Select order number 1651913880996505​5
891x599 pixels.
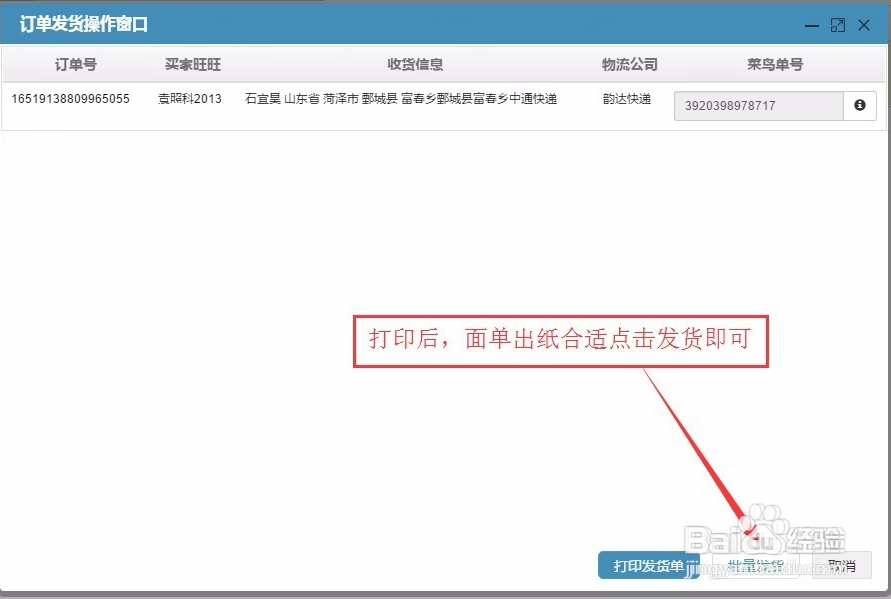[x=70, y=99]
